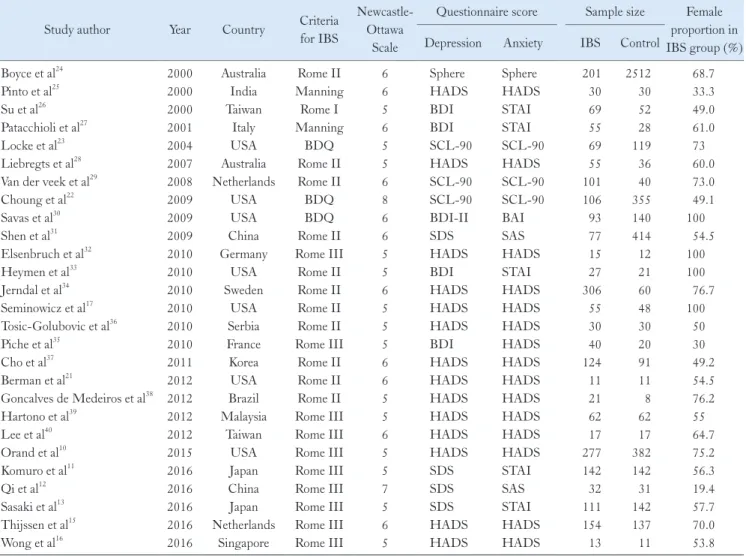Click the 'Newcastle-Ottawa Scale' header
The width and height of the screenshot is (746, 556).
pyautogui.click(x=385, y=29)
